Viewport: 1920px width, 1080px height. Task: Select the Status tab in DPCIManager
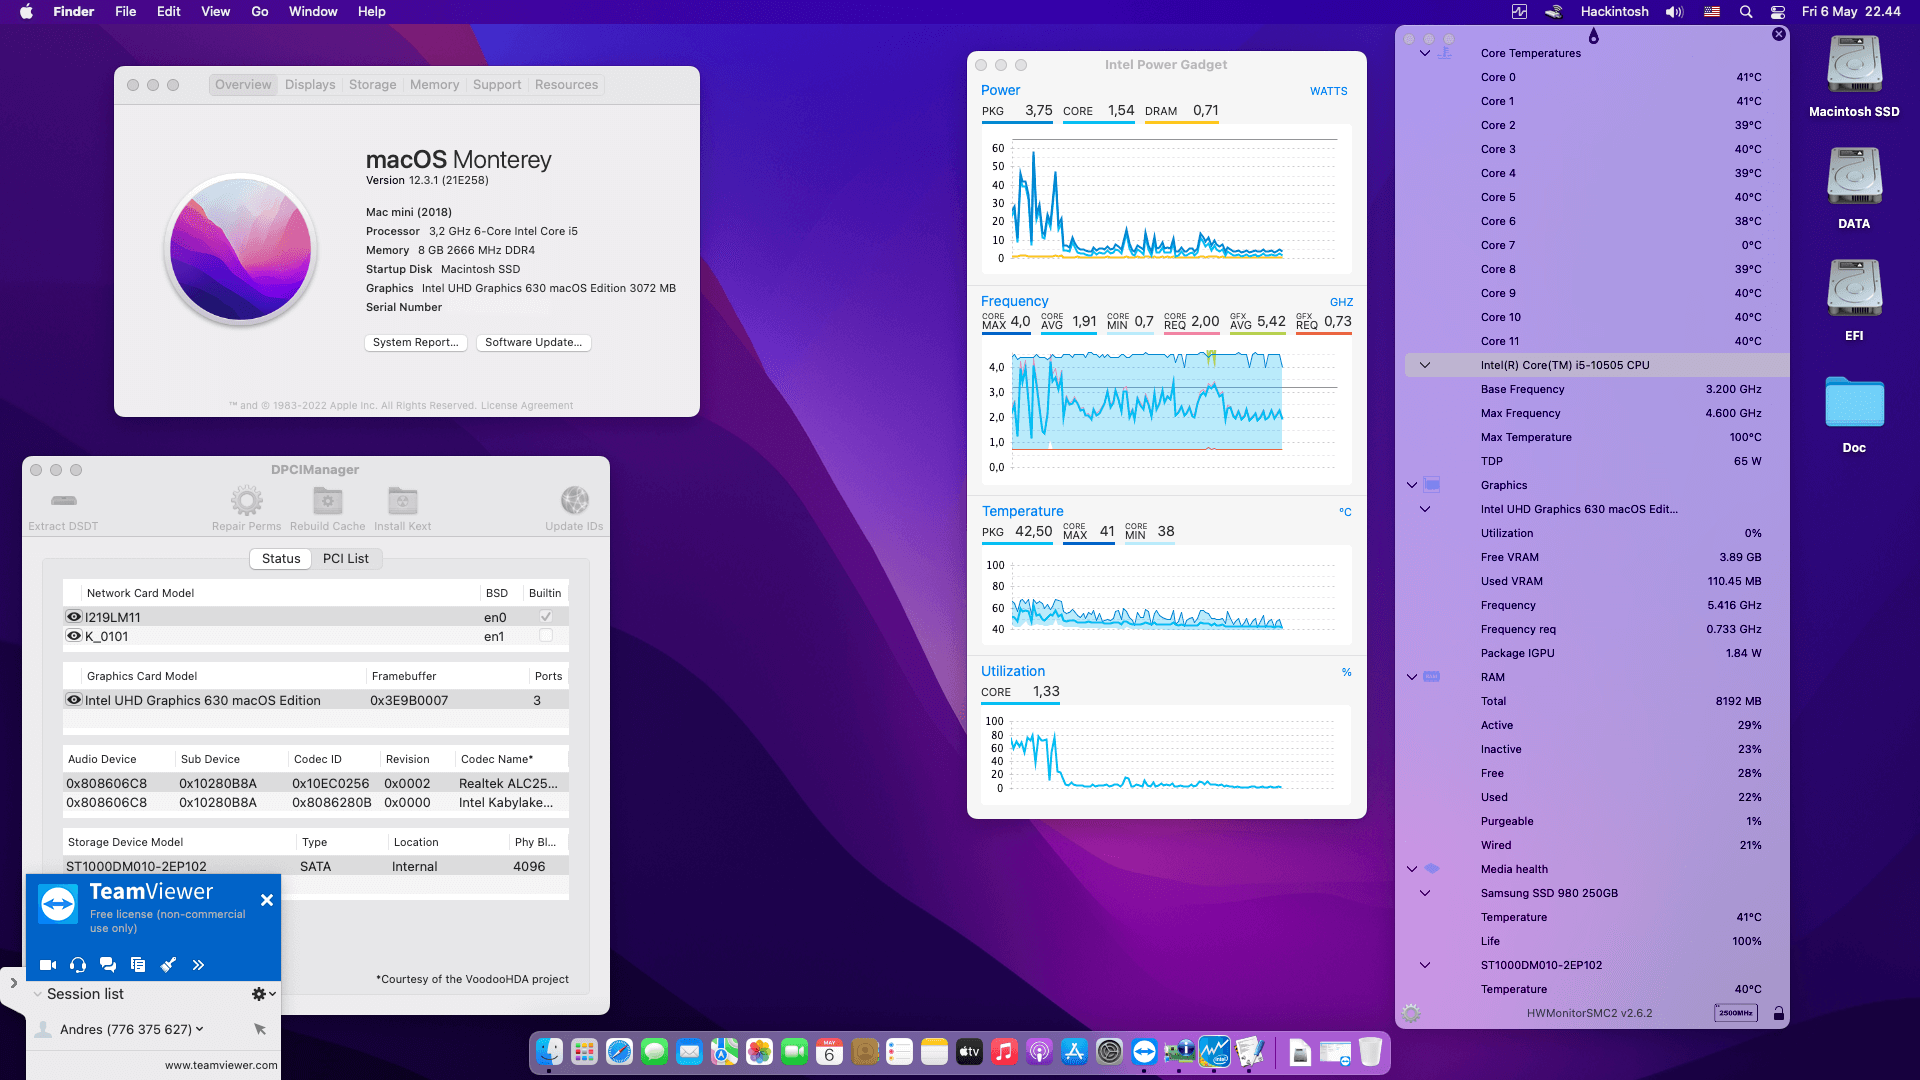pyautogui.click(x=281, y=559)
